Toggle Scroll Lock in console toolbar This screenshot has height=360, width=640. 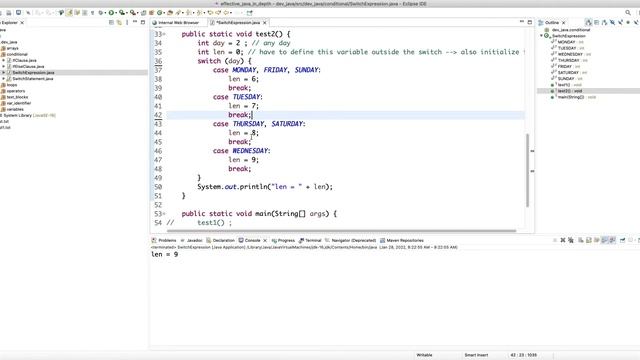pyautogui.click(x=589, y=240)
